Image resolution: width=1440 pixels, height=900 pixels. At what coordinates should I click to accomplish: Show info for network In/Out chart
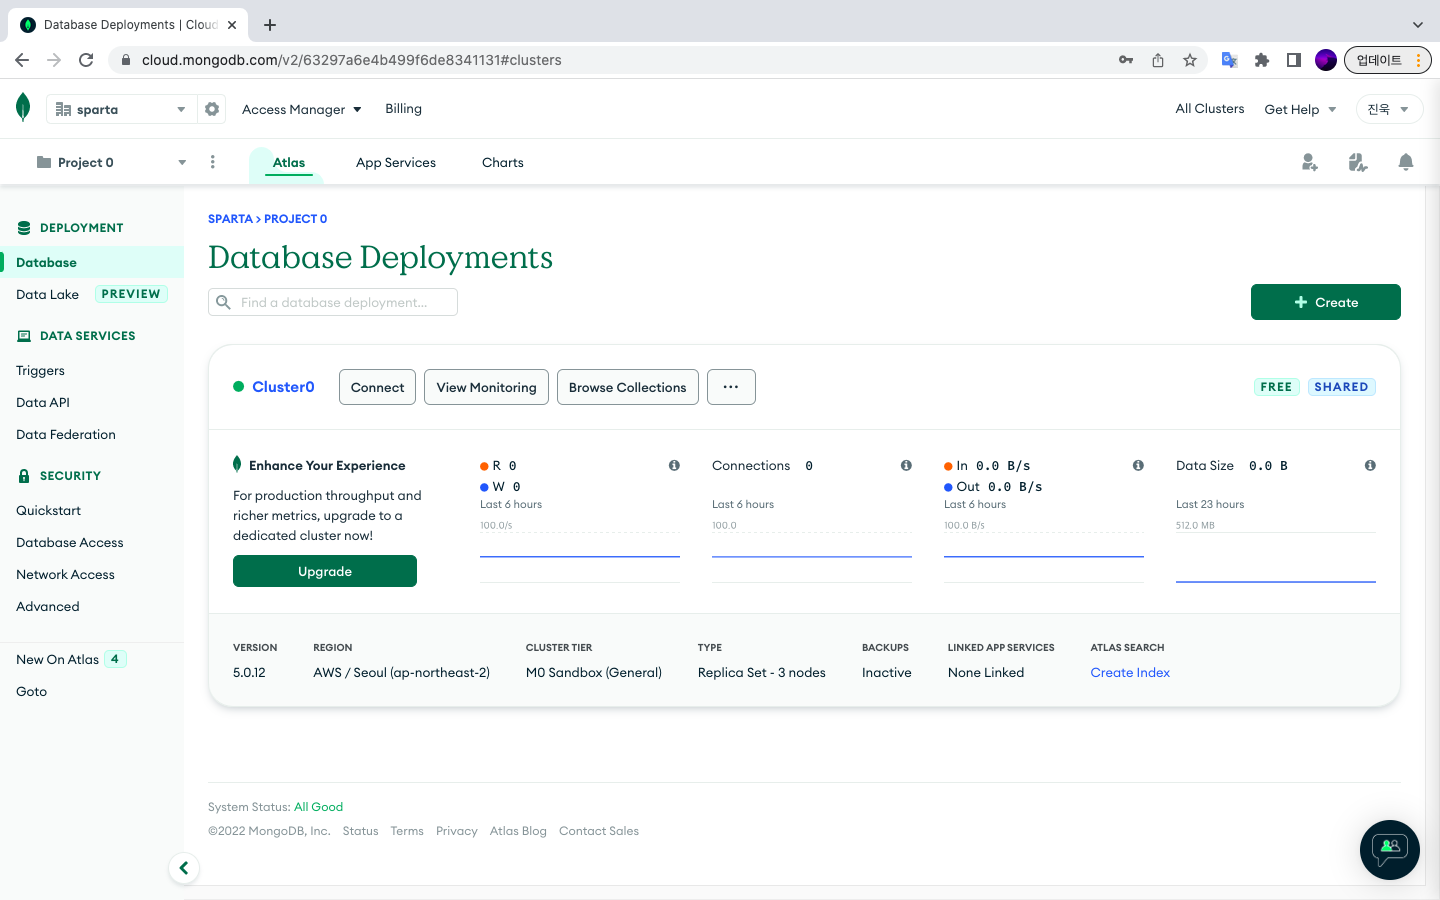(1138, 465)
